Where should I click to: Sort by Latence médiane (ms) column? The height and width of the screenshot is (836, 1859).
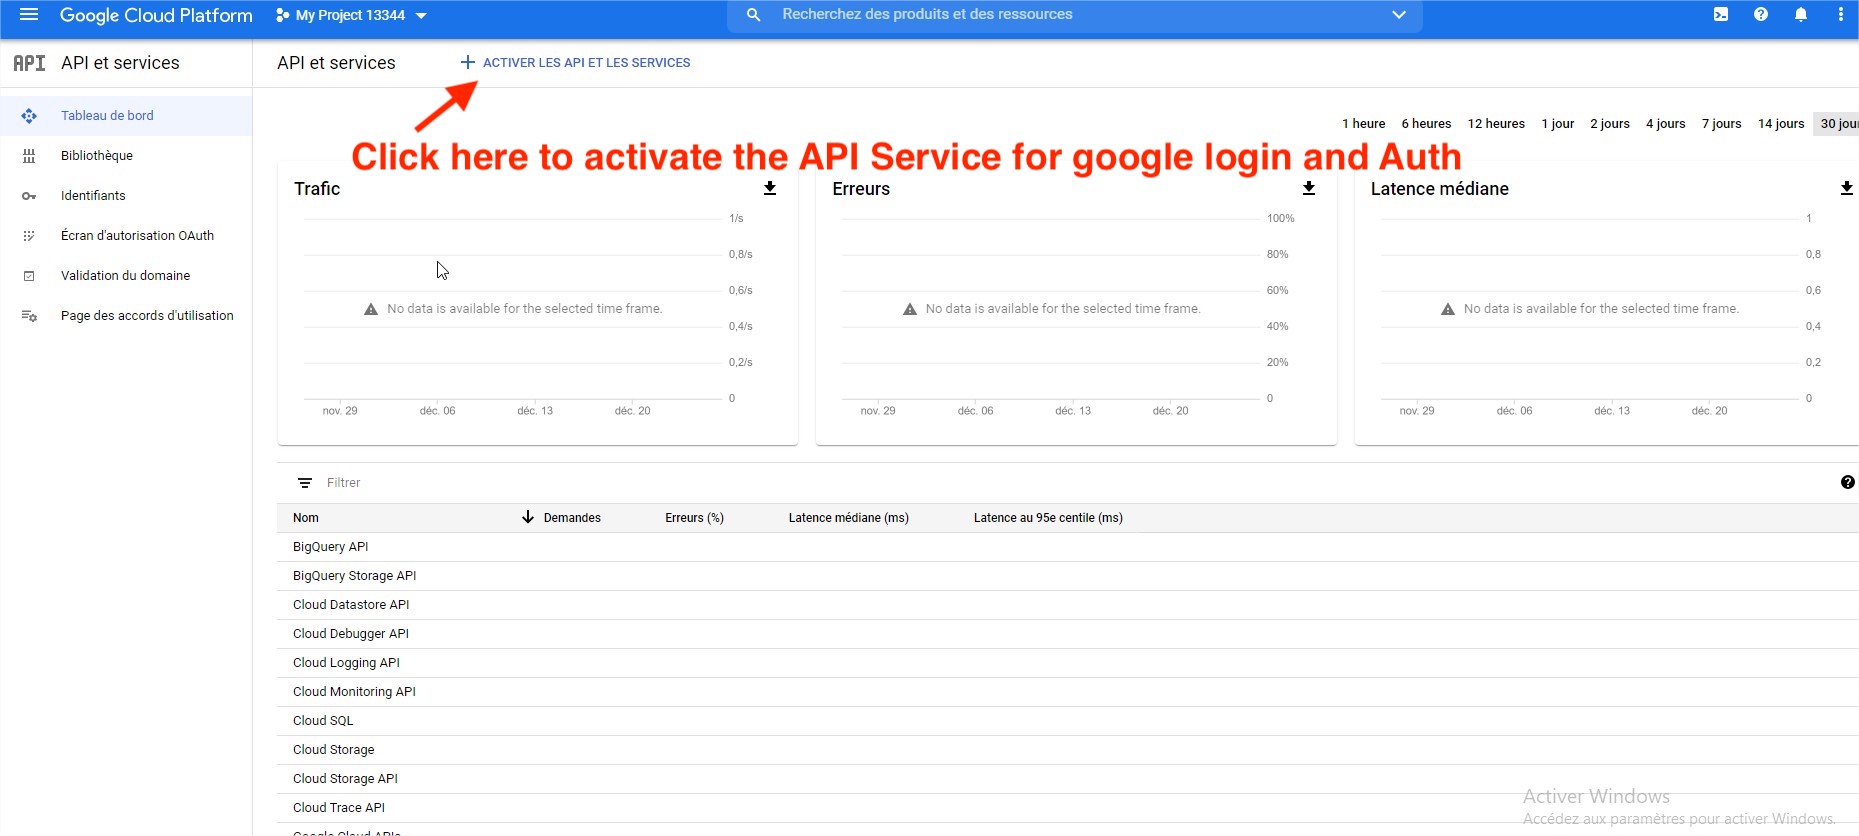coord(849,518)
